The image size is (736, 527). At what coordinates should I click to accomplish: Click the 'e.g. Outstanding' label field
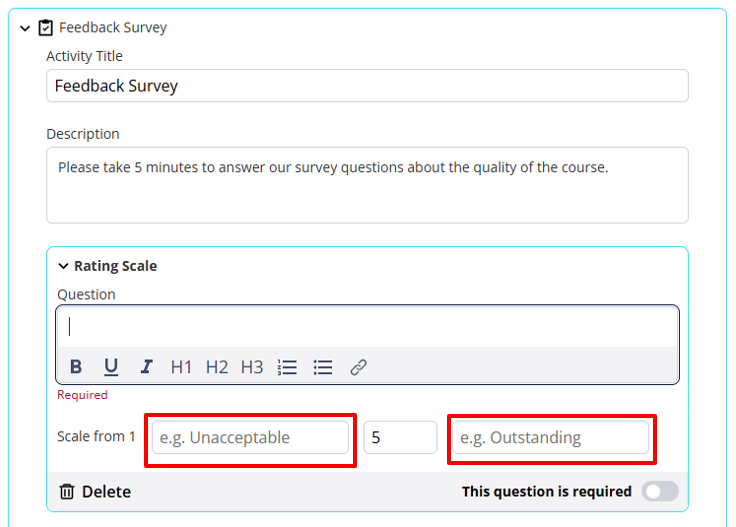click(551, 437)
